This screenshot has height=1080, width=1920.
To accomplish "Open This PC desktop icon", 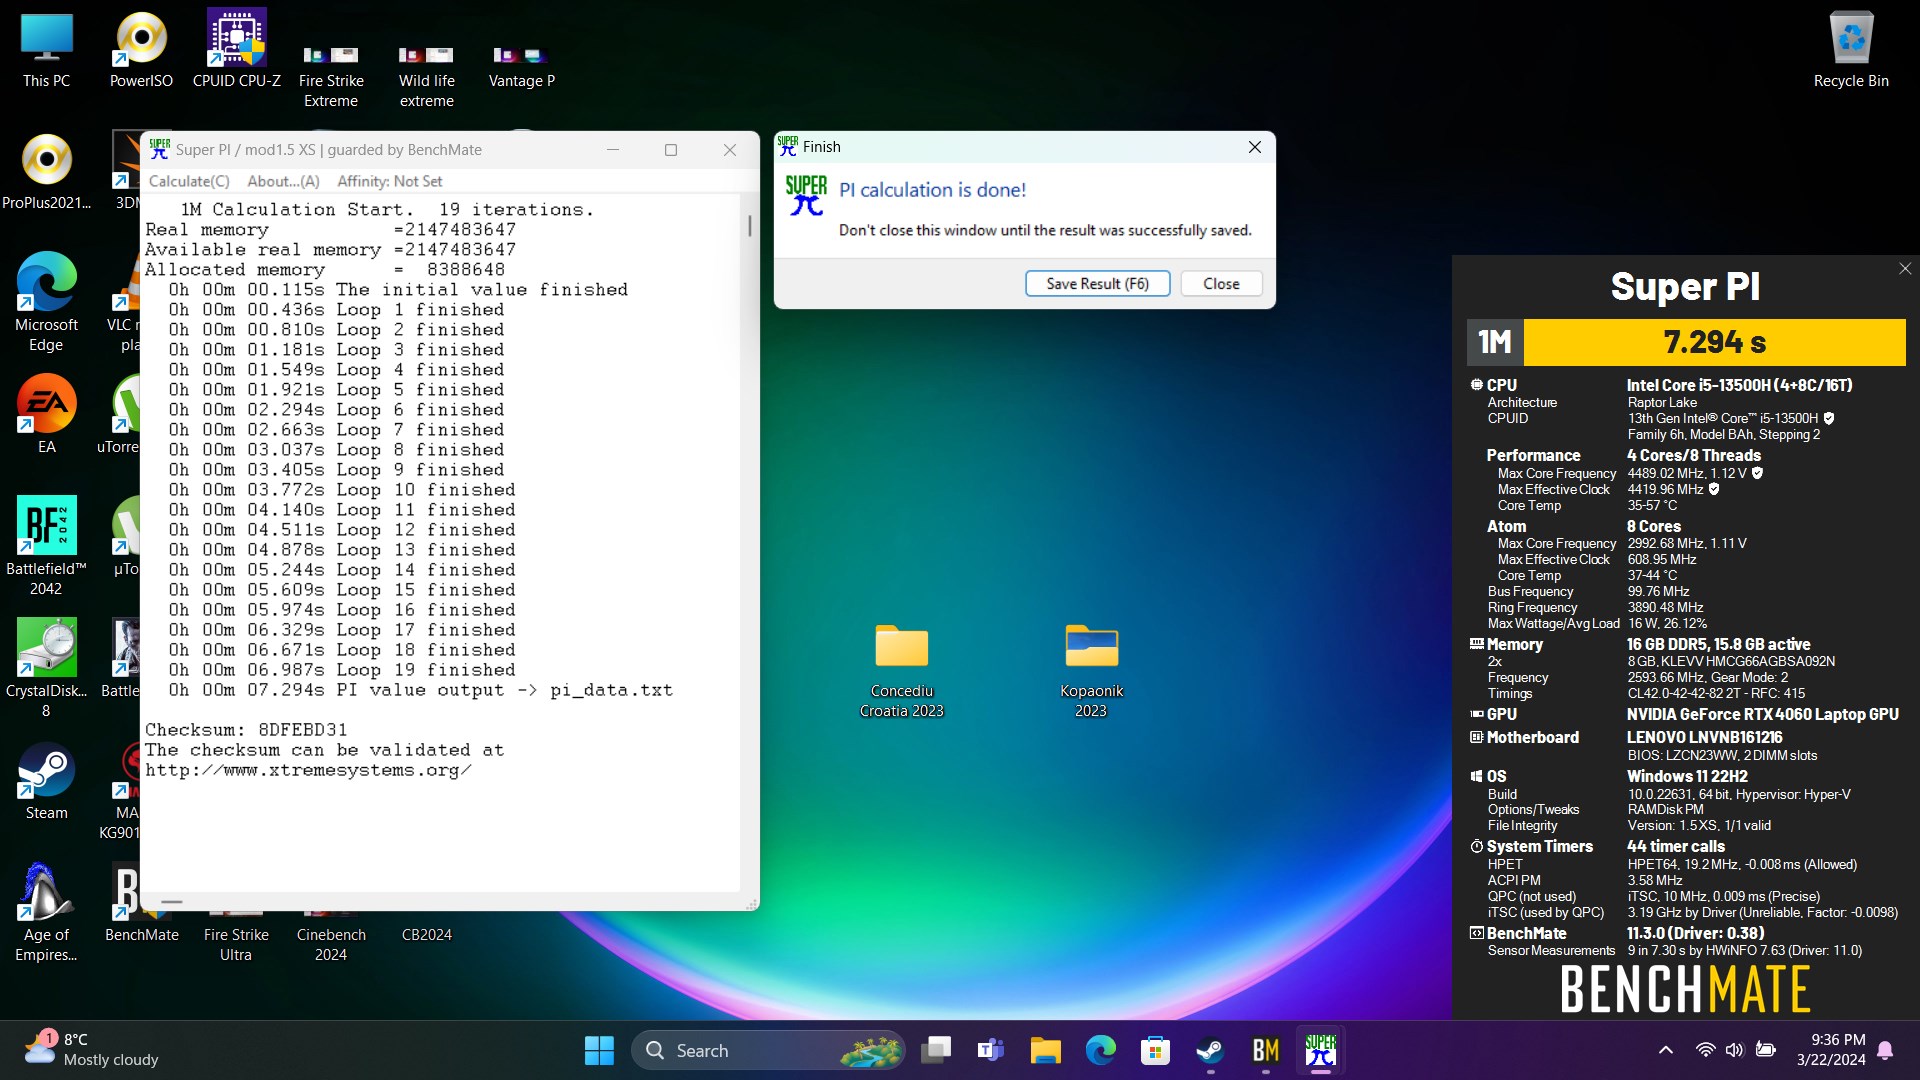I will click(46, 50).
